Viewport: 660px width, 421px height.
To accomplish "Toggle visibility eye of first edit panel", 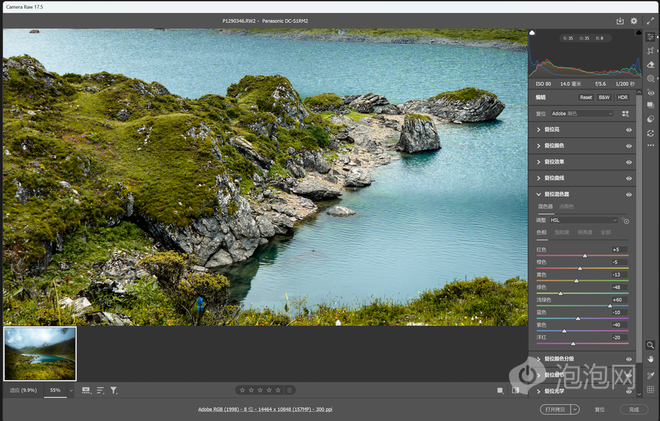I will [x=629, y=130].
